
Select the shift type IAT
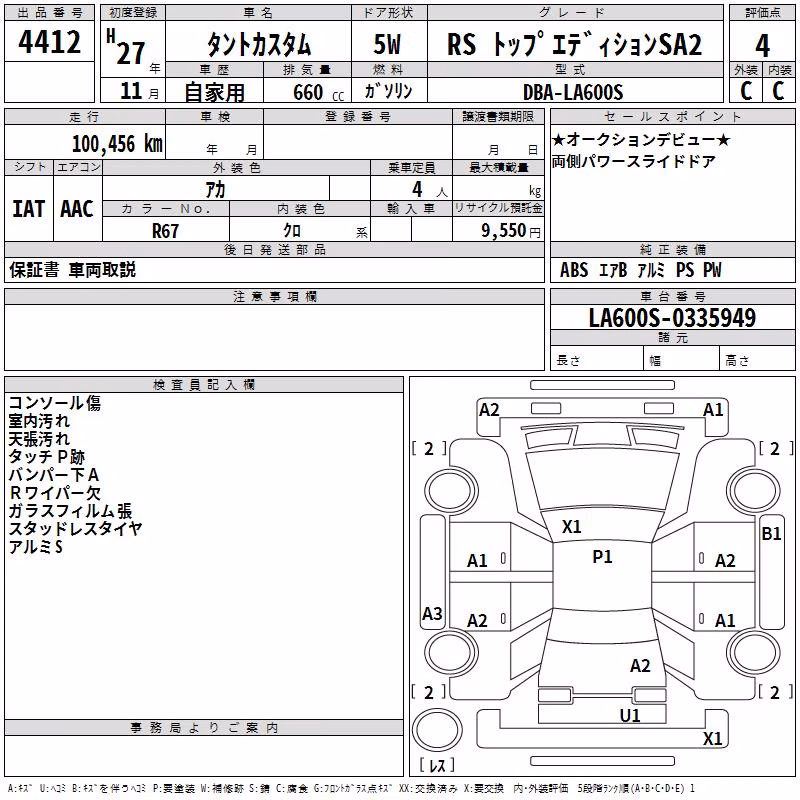tap(29, 209)
